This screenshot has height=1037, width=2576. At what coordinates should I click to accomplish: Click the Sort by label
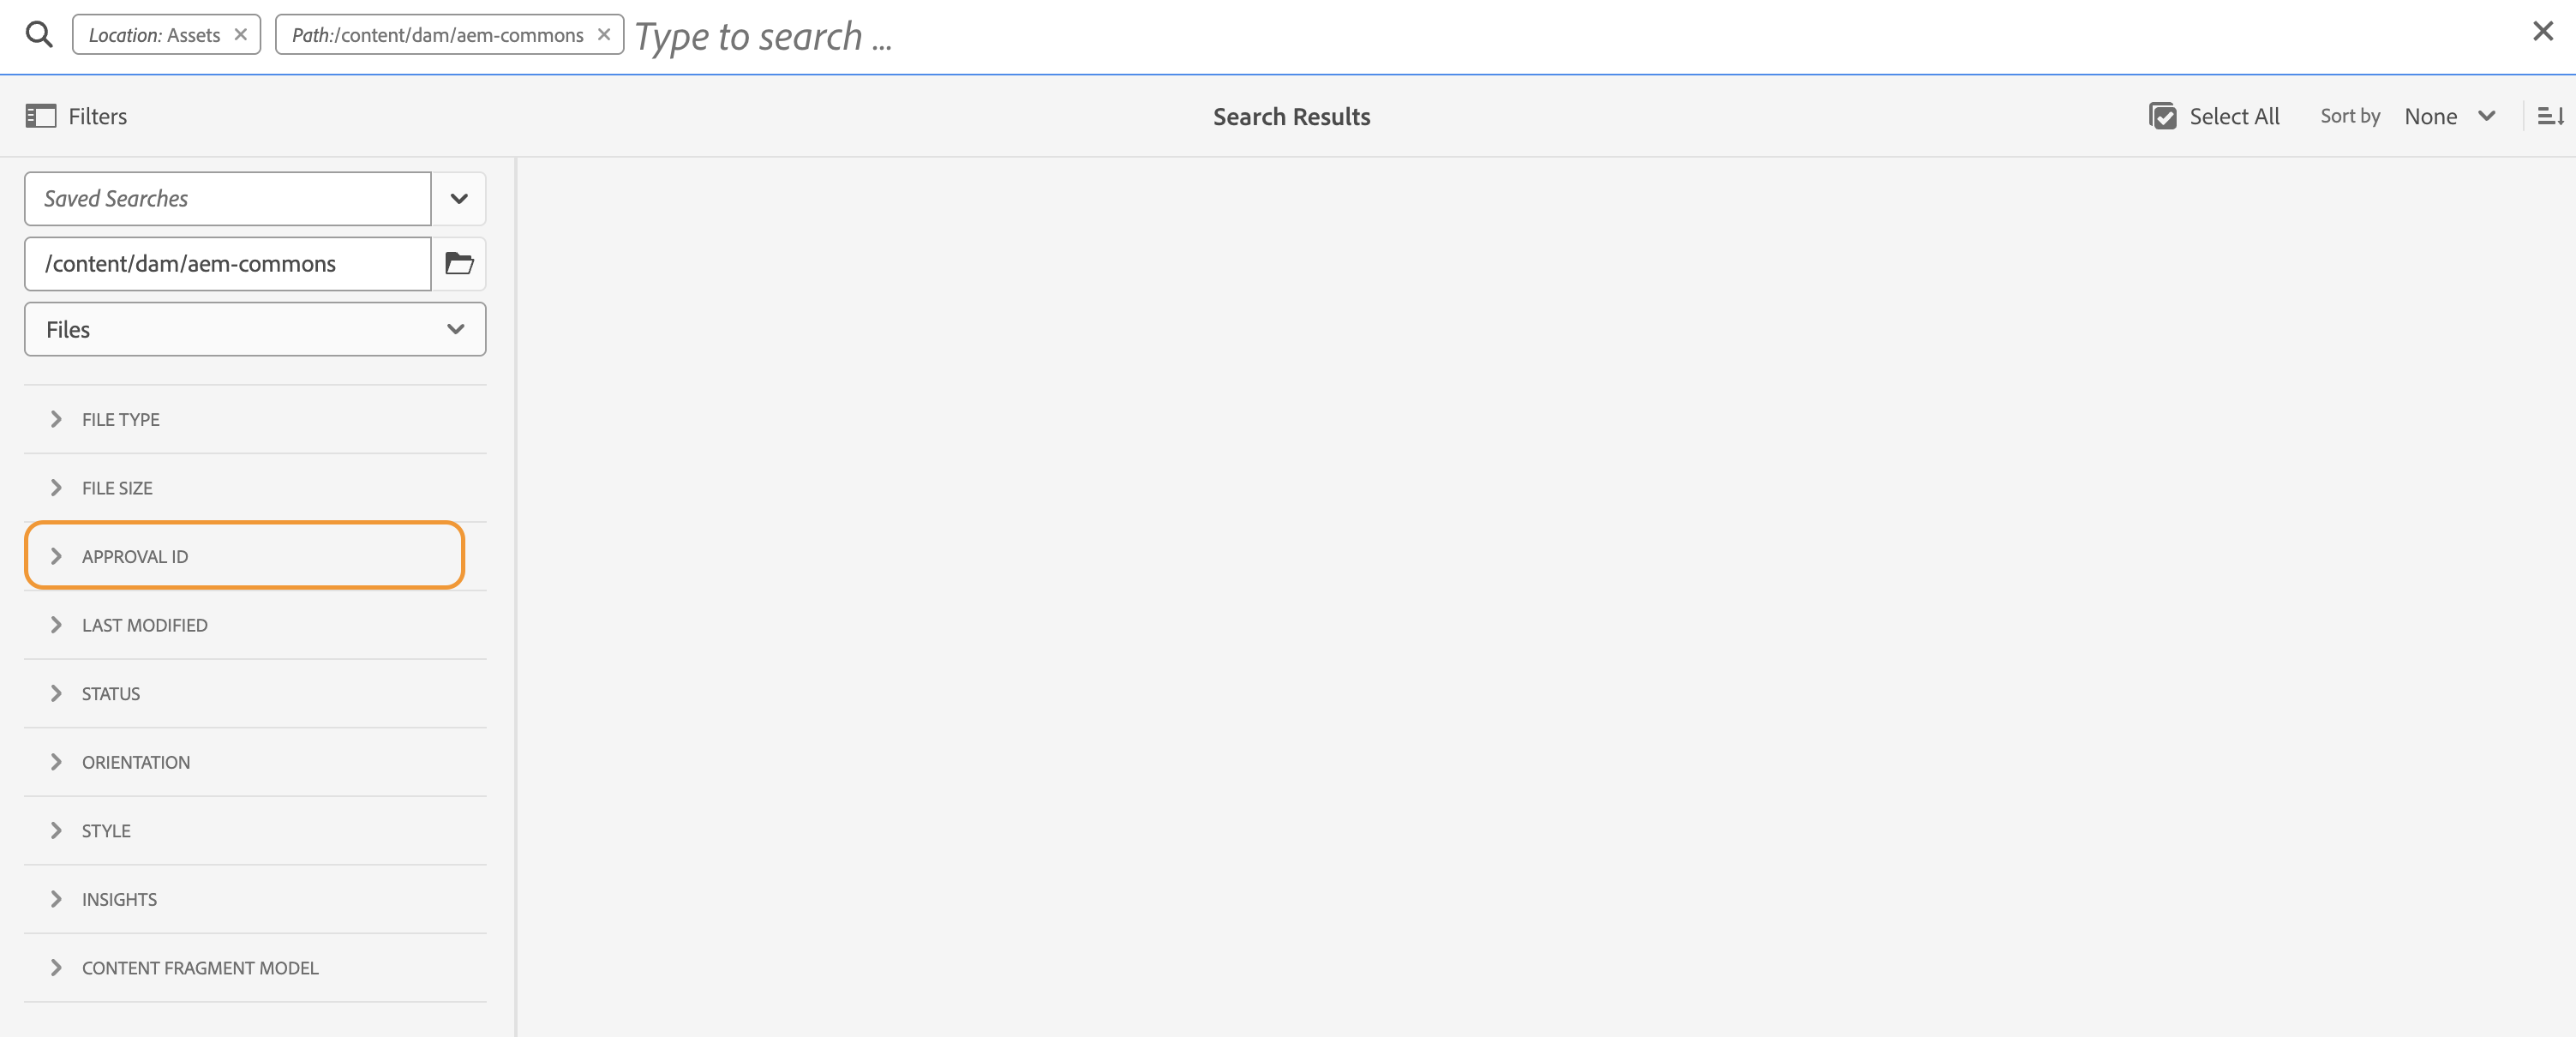coord(2349,116)
